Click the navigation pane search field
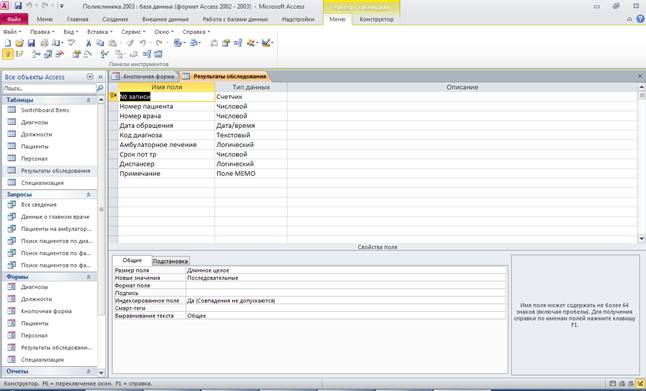This screenshot has width=646, height=391. click(x=49, y=88)
